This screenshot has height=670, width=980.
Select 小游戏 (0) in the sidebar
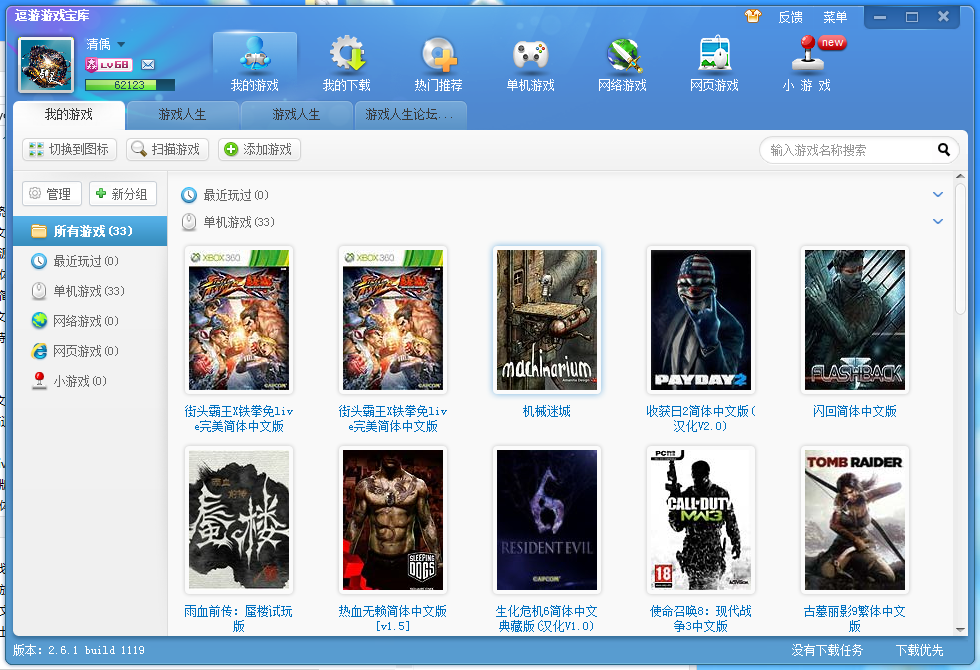coord(90,381)
